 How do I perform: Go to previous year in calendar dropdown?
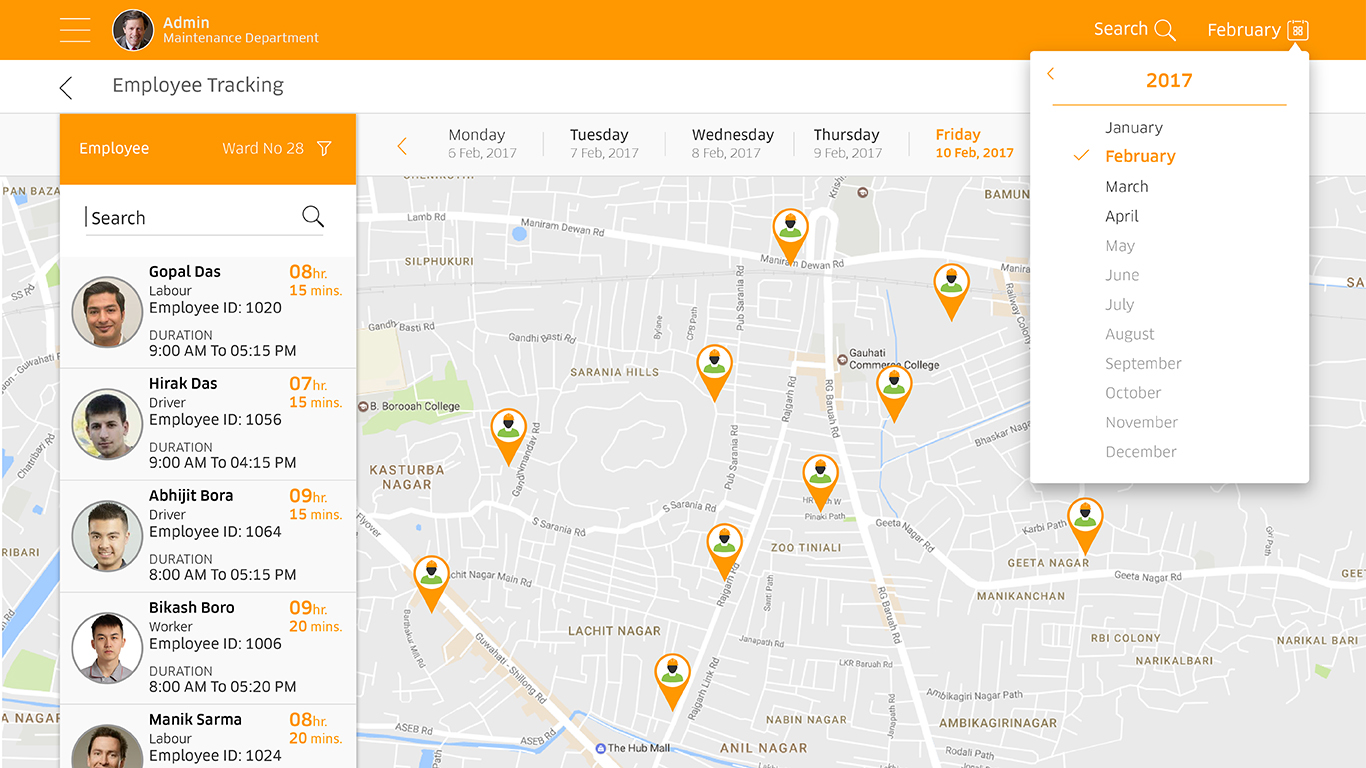[x=1051, y=74]
